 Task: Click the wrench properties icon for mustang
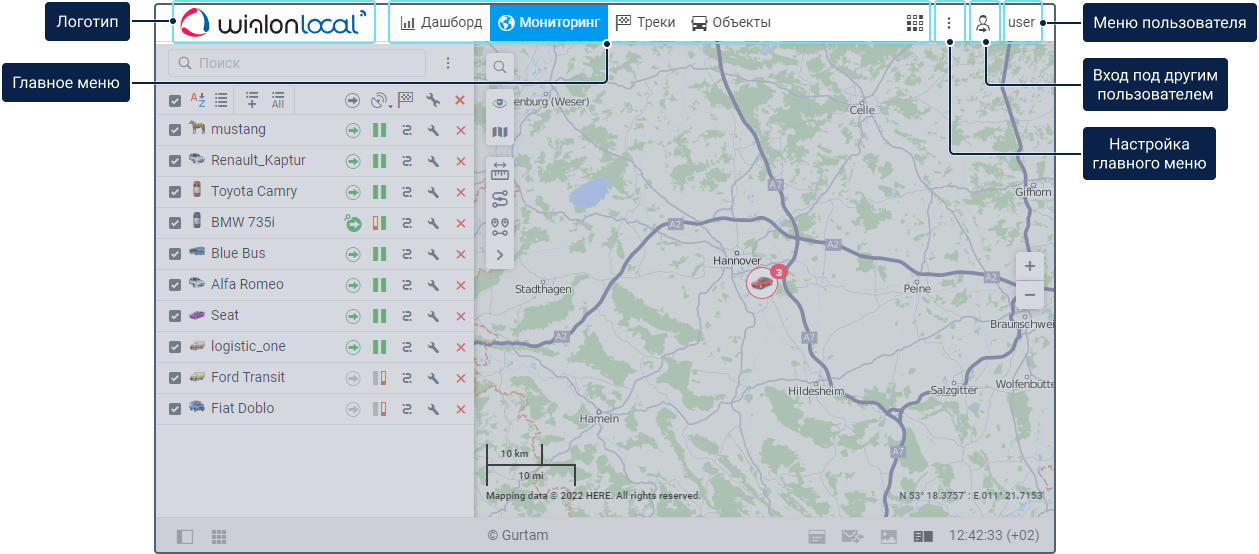point(433,130)
